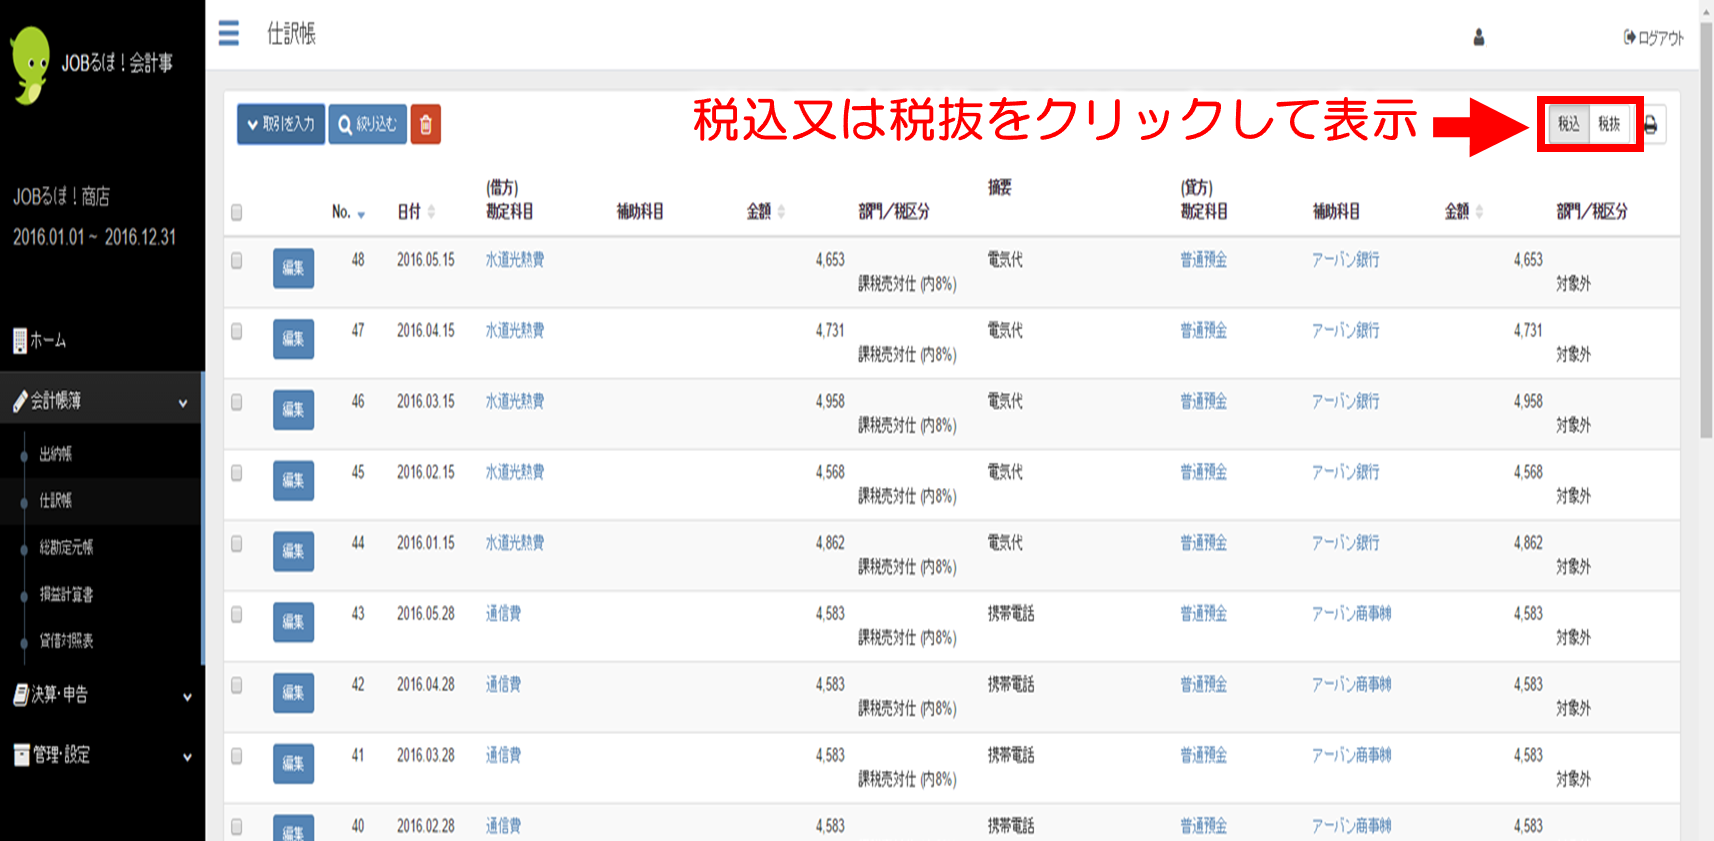
Task: Sort by No. column arrow
Action: pyautogui.click(x=361, y=213)
